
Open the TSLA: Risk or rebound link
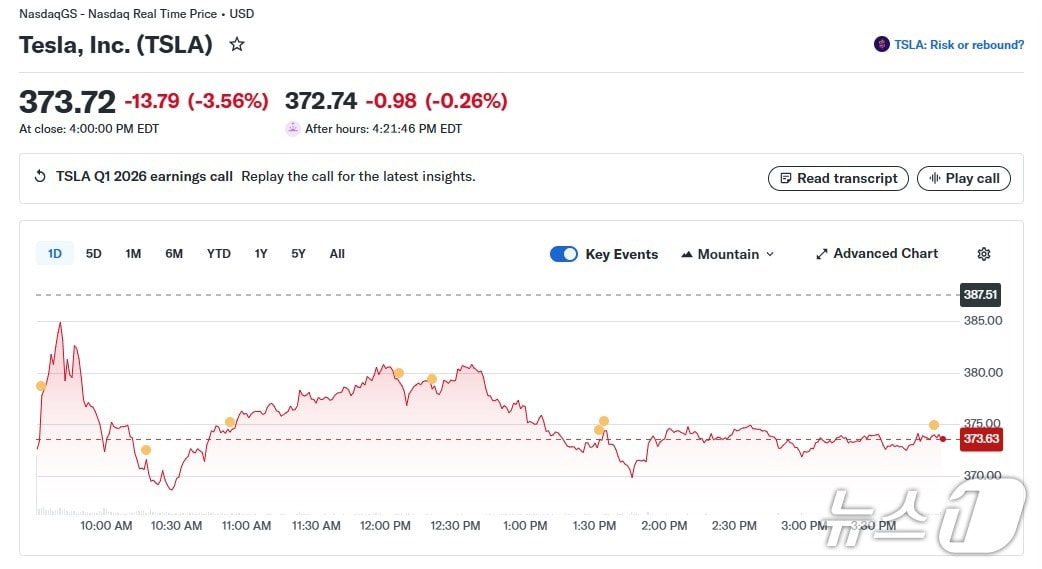click(958, 45)
